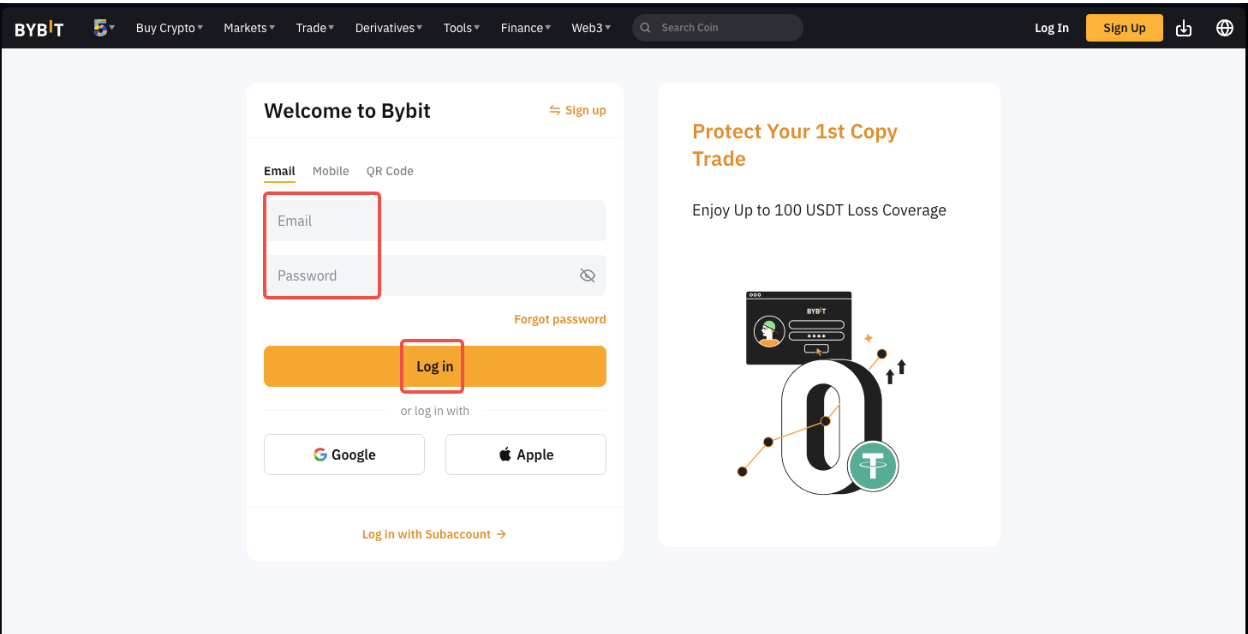Click the yellow Sign Up button

pyautogui.click(x=1124, y=28)
